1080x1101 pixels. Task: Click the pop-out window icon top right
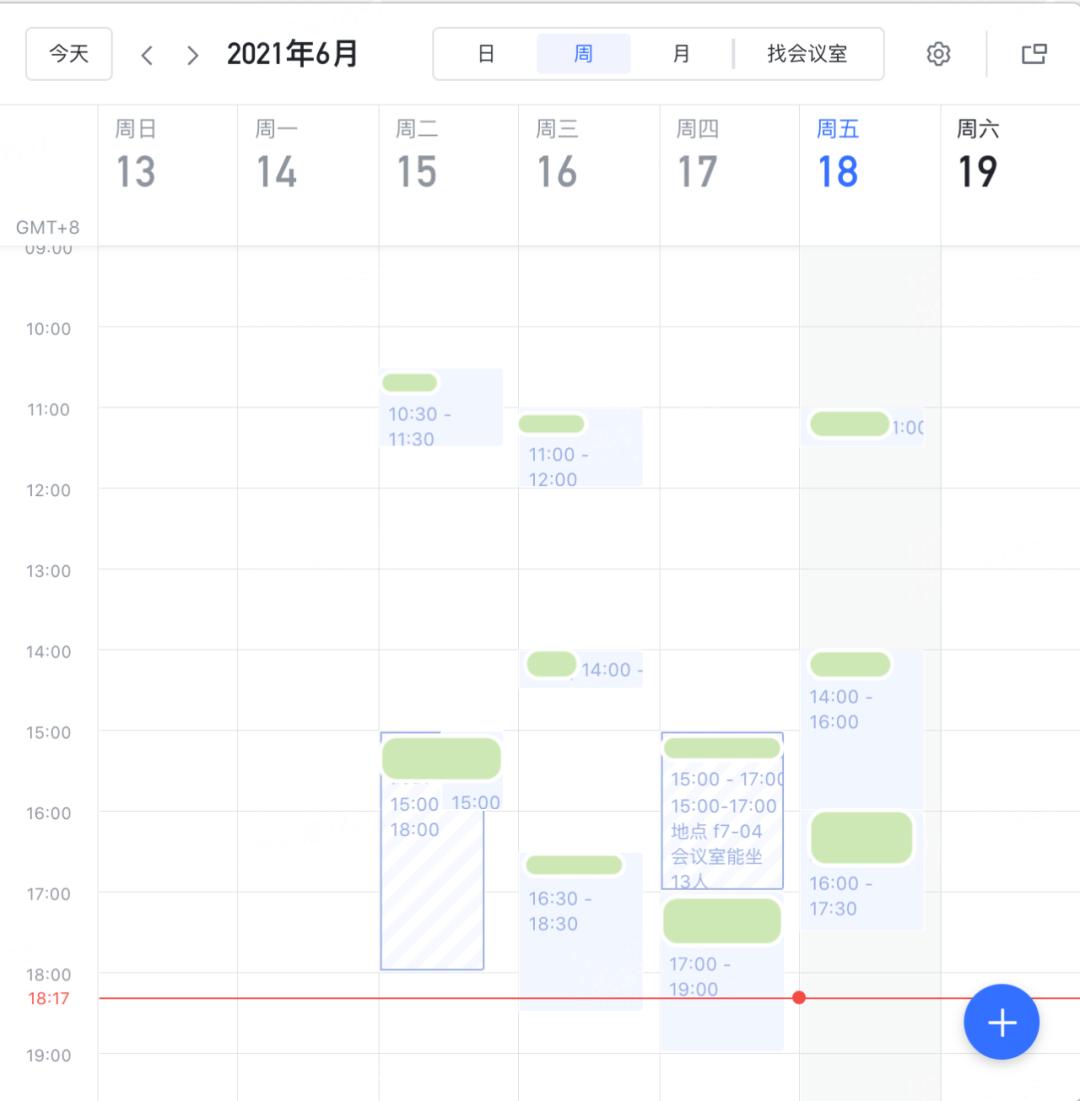[1035, 54]
